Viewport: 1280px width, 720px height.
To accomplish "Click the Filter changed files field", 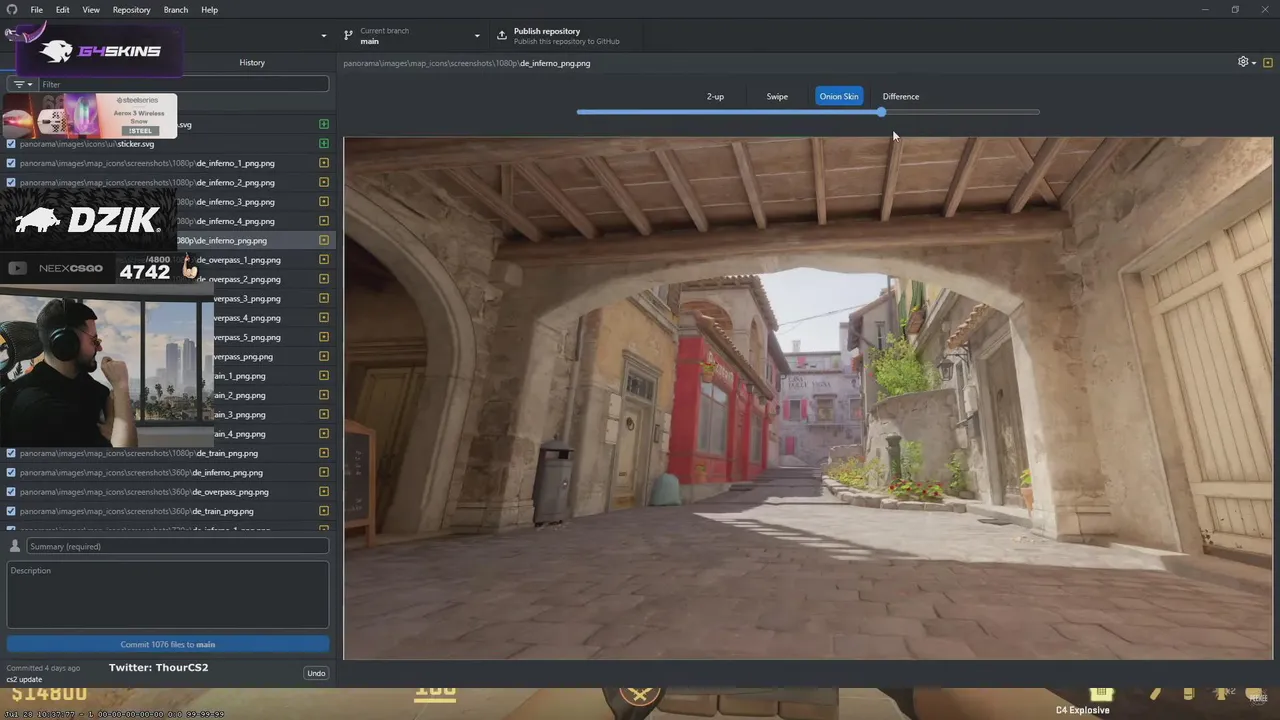I will 183,84.
